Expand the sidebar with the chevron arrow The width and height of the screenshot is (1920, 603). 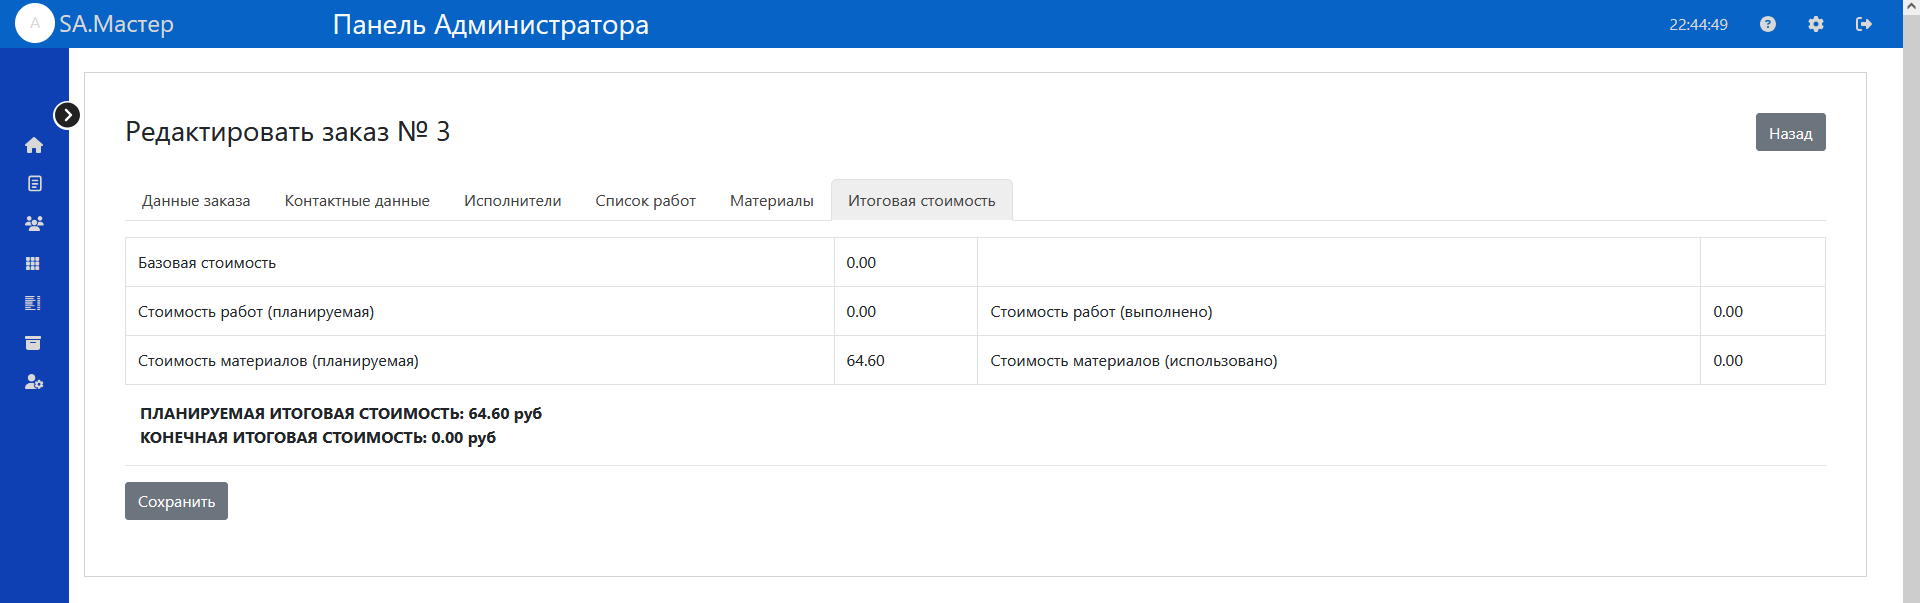tap(67, 115)
